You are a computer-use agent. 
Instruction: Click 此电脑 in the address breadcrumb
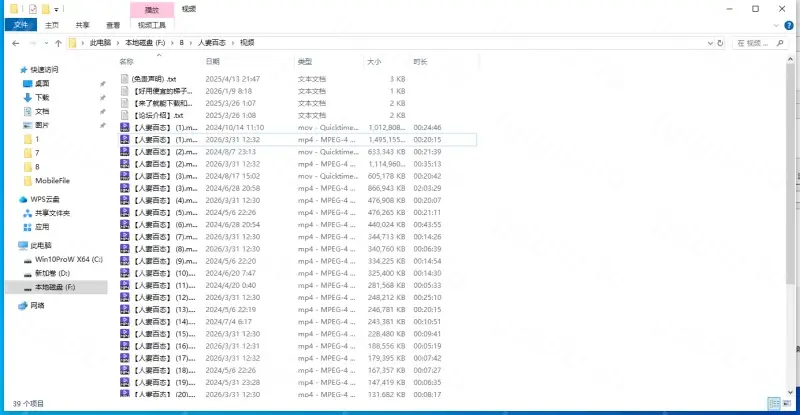point(98,43)
